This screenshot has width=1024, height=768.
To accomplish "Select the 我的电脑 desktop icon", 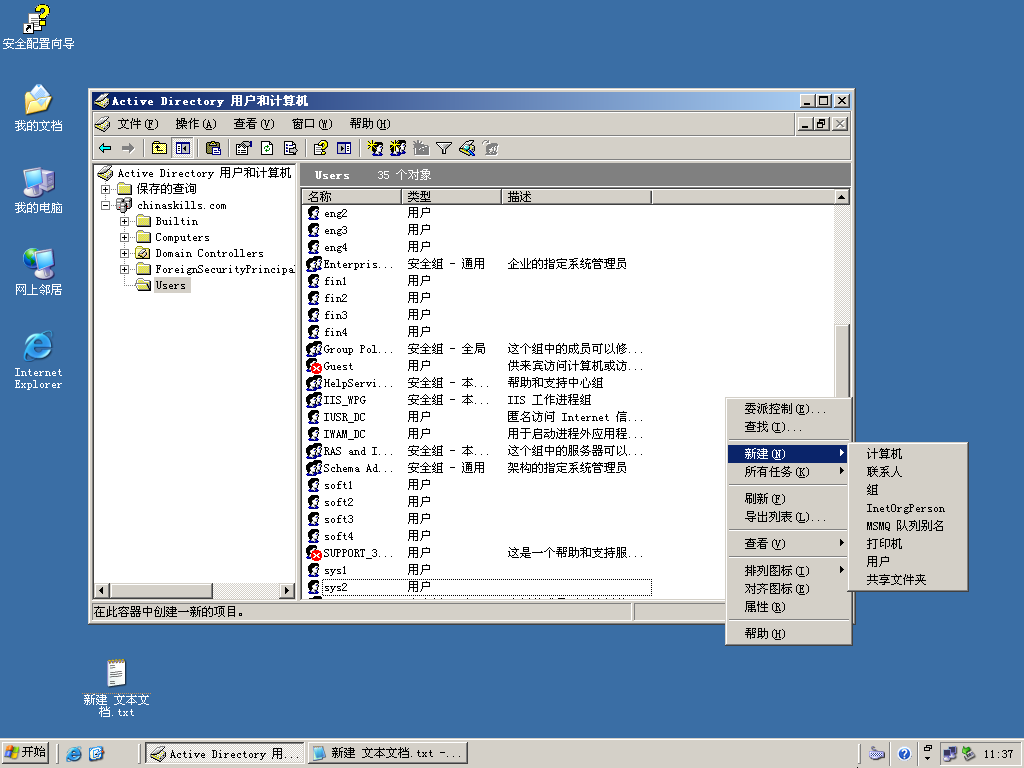I will [38, 191].
